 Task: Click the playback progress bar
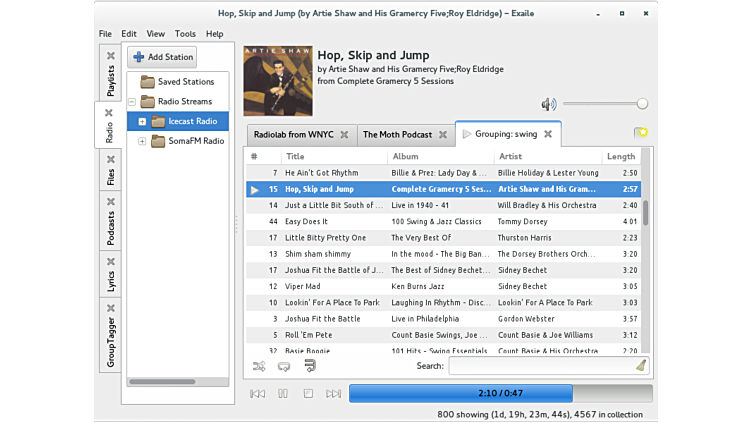click(500, 394)
